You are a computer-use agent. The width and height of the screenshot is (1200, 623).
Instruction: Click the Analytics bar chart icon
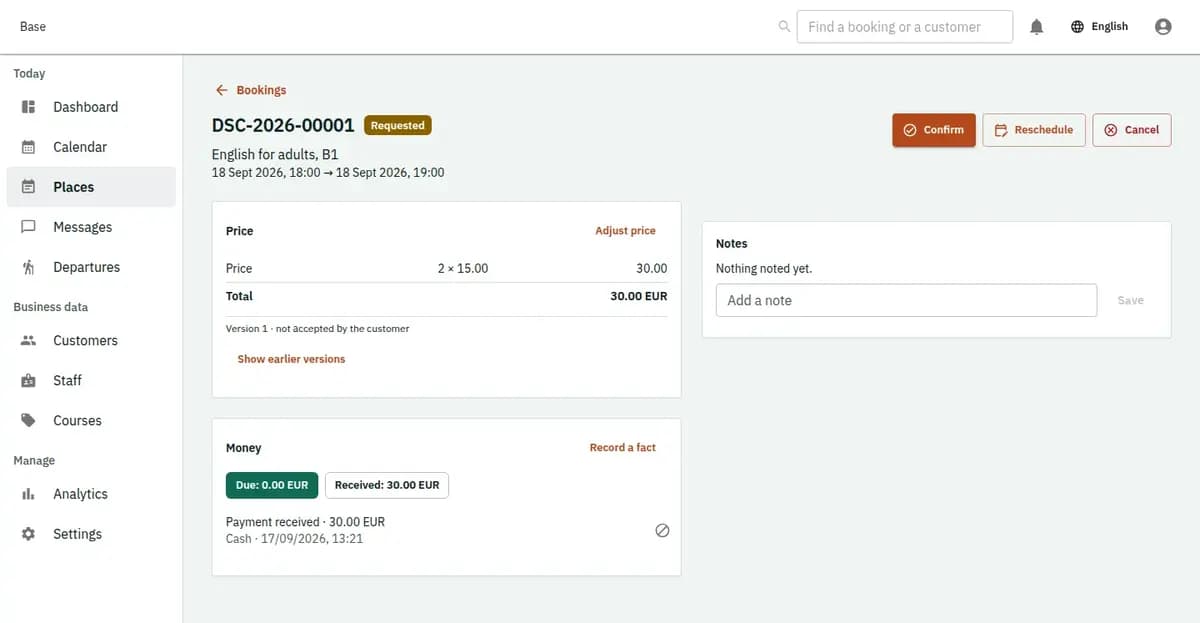click(x=29, y=494)
